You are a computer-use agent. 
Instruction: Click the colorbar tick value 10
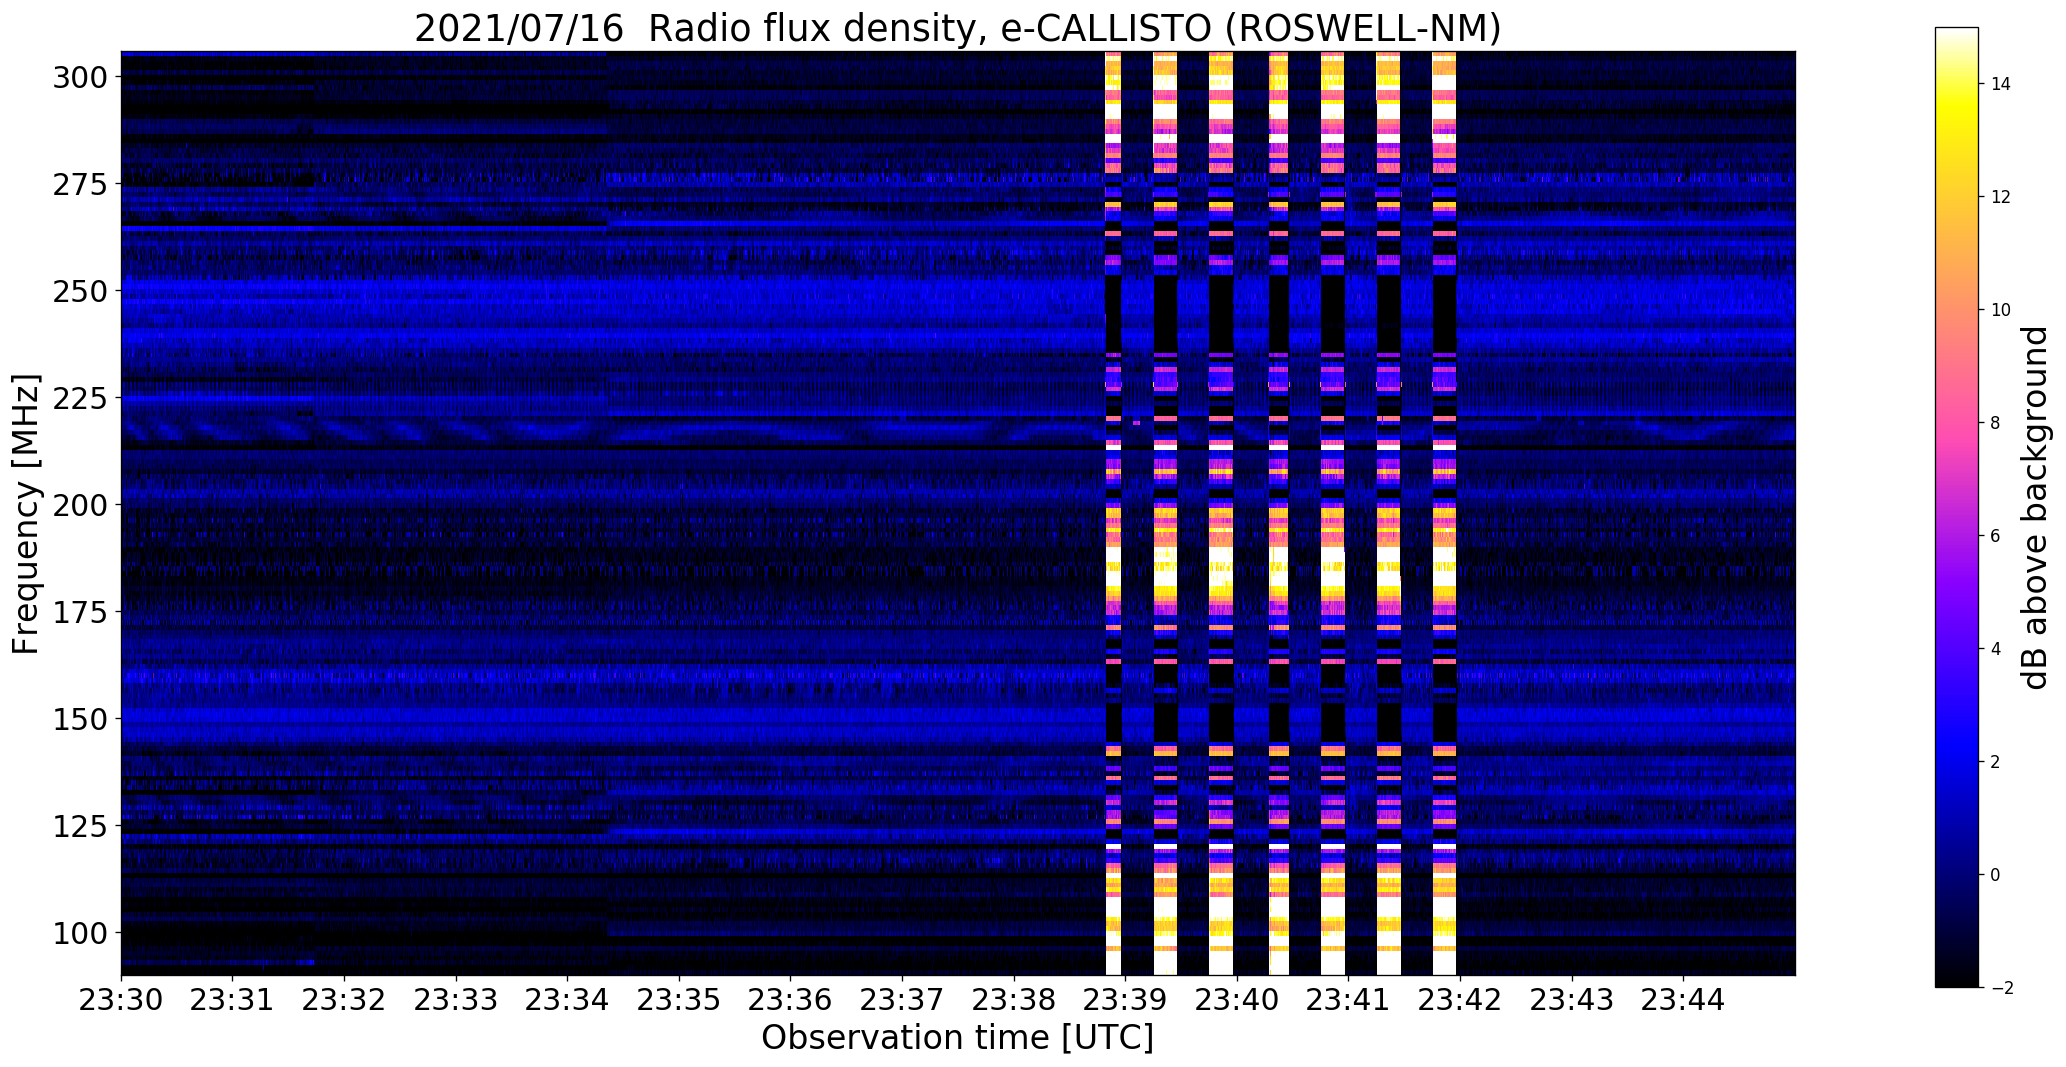(2000, 310)
